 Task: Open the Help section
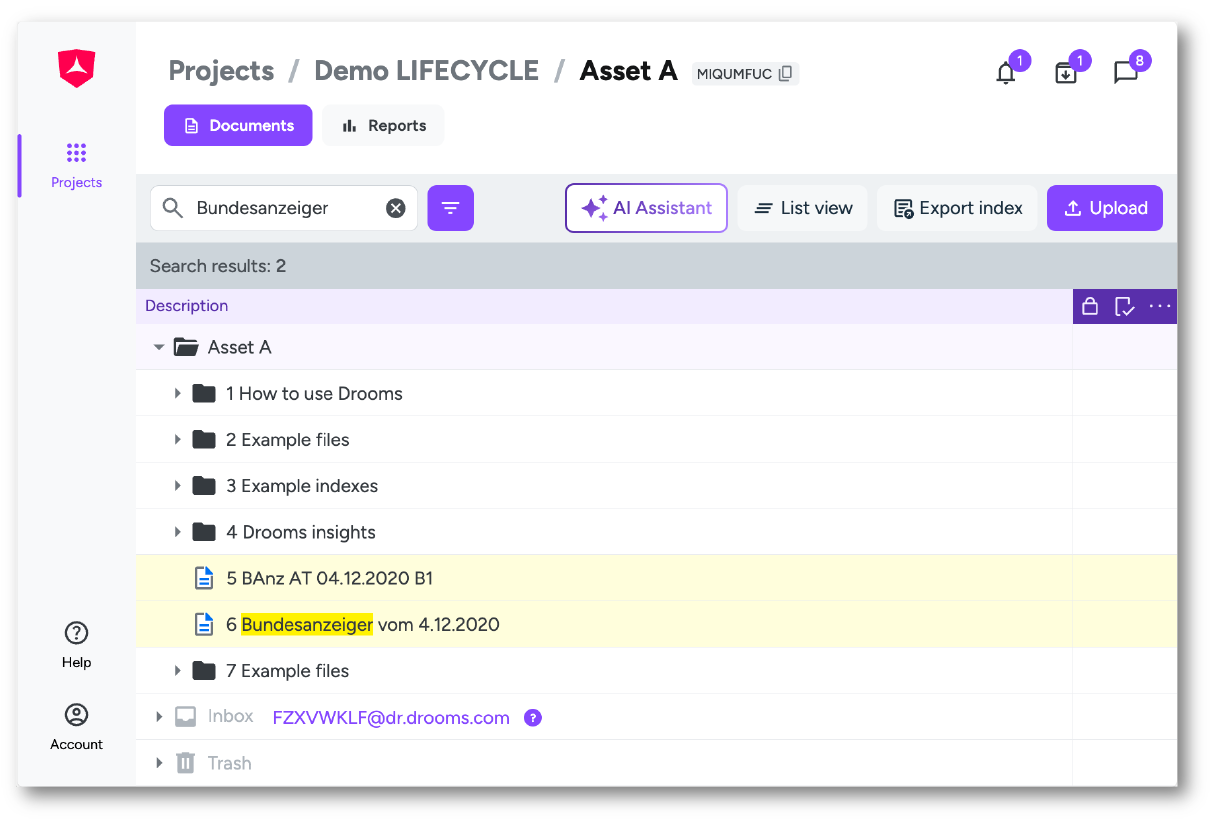[77, 645]
